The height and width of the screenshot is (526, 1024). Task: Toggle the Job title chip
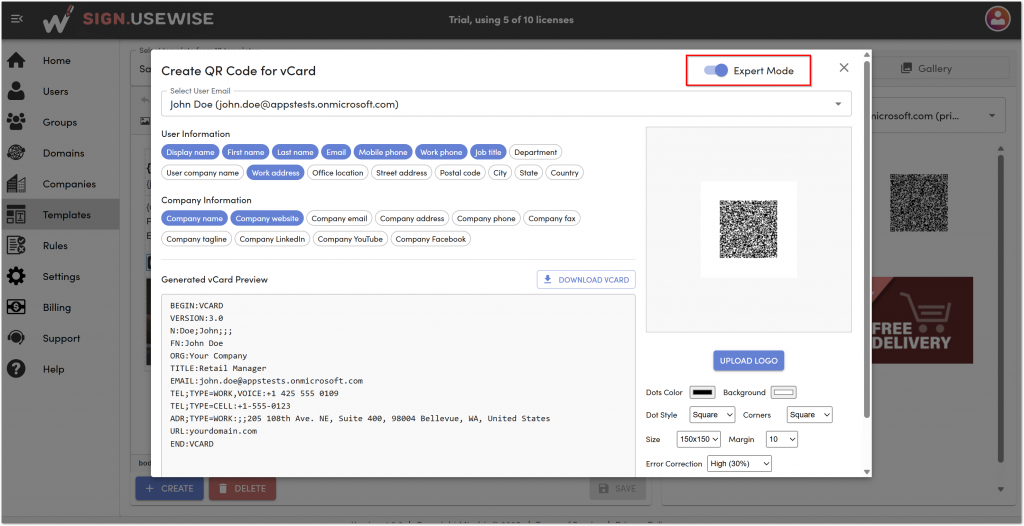point(488,152)
